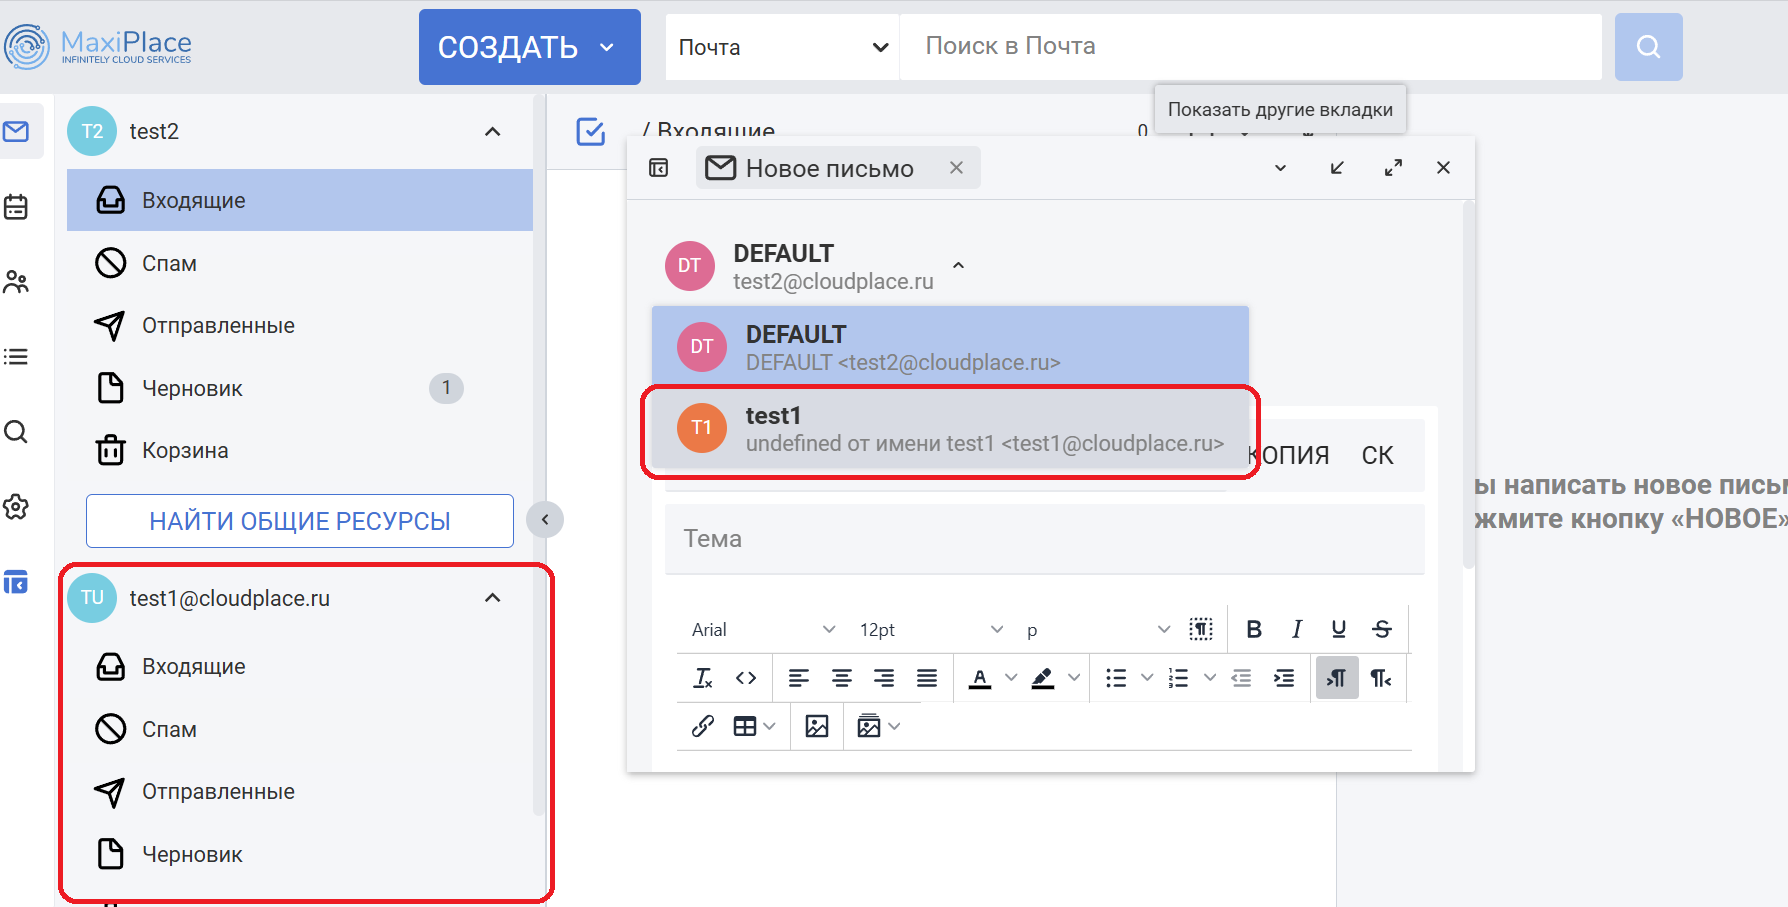This screenshot has width=1788, height=907.
Task: Open the calendar icon in left sidebar
Action: [x=16, y=207]
